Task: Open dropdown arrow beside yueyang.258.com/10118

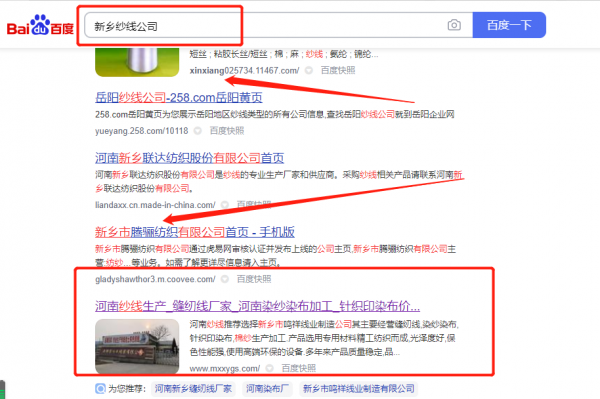Action: 197,131
